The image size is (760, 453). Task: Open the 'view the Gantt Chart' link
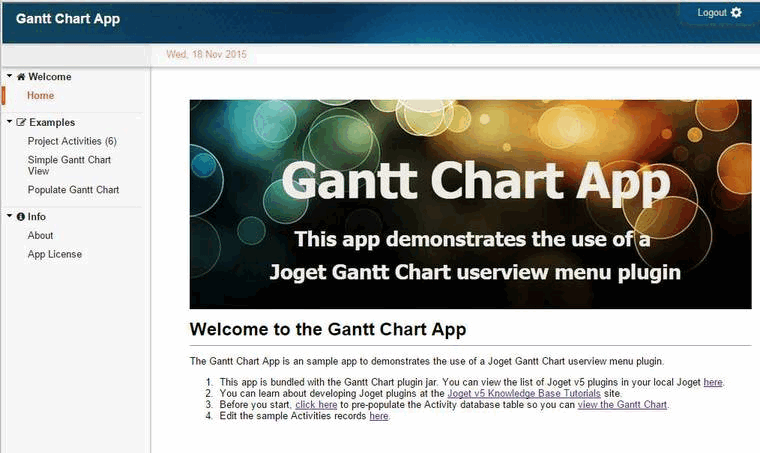pos(622,405)
